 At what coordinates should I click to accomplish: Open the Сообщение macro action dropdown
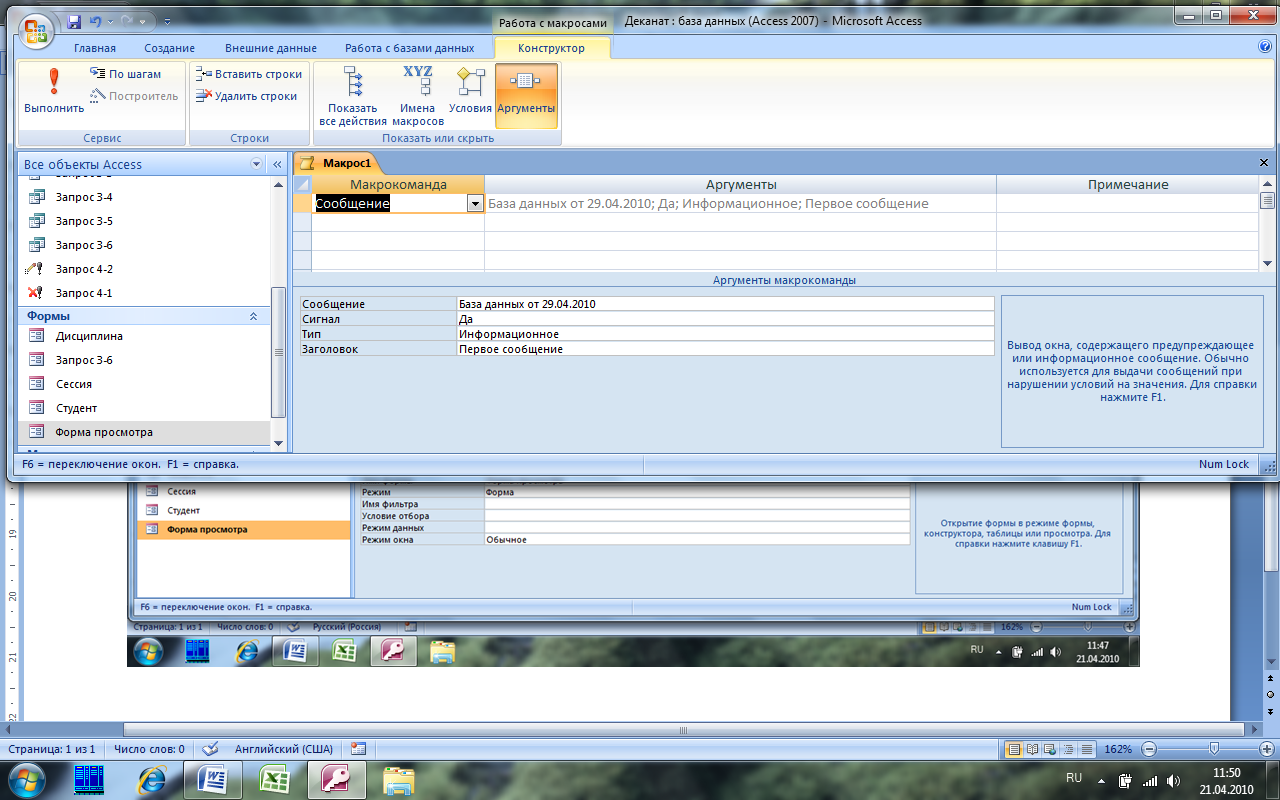(475, 203)
